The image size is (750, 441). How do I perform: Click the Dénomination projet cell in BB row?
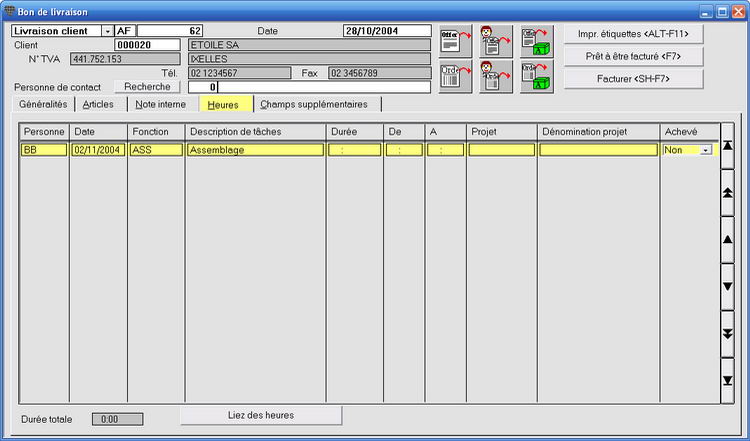(598, 150)
